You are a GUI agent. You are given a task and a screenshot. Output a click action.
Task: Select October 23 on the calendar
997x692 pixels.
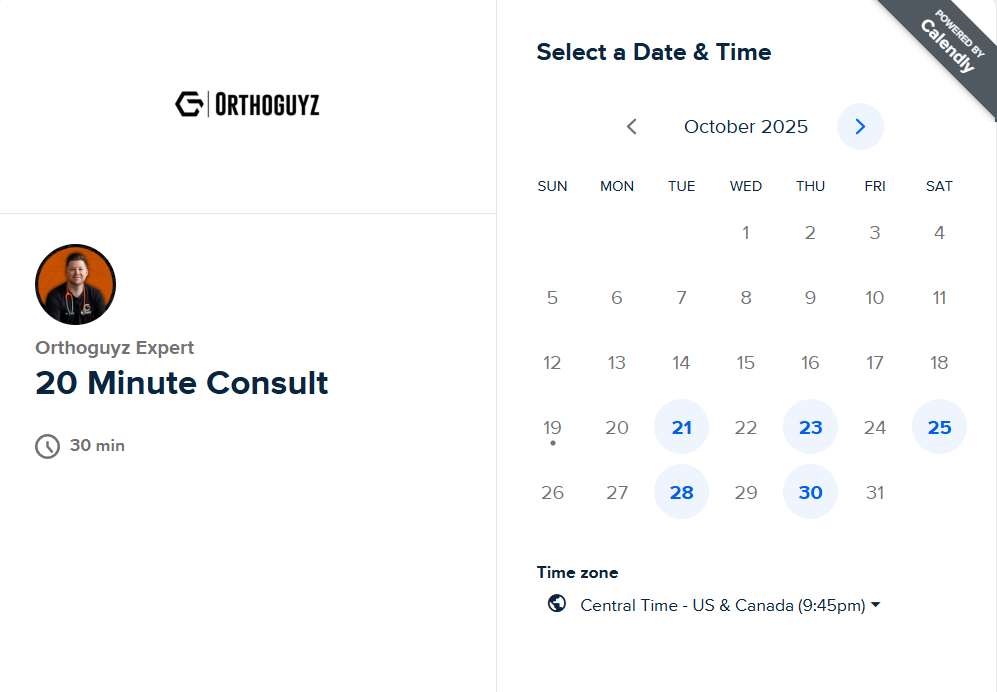[x=810, y=428]
